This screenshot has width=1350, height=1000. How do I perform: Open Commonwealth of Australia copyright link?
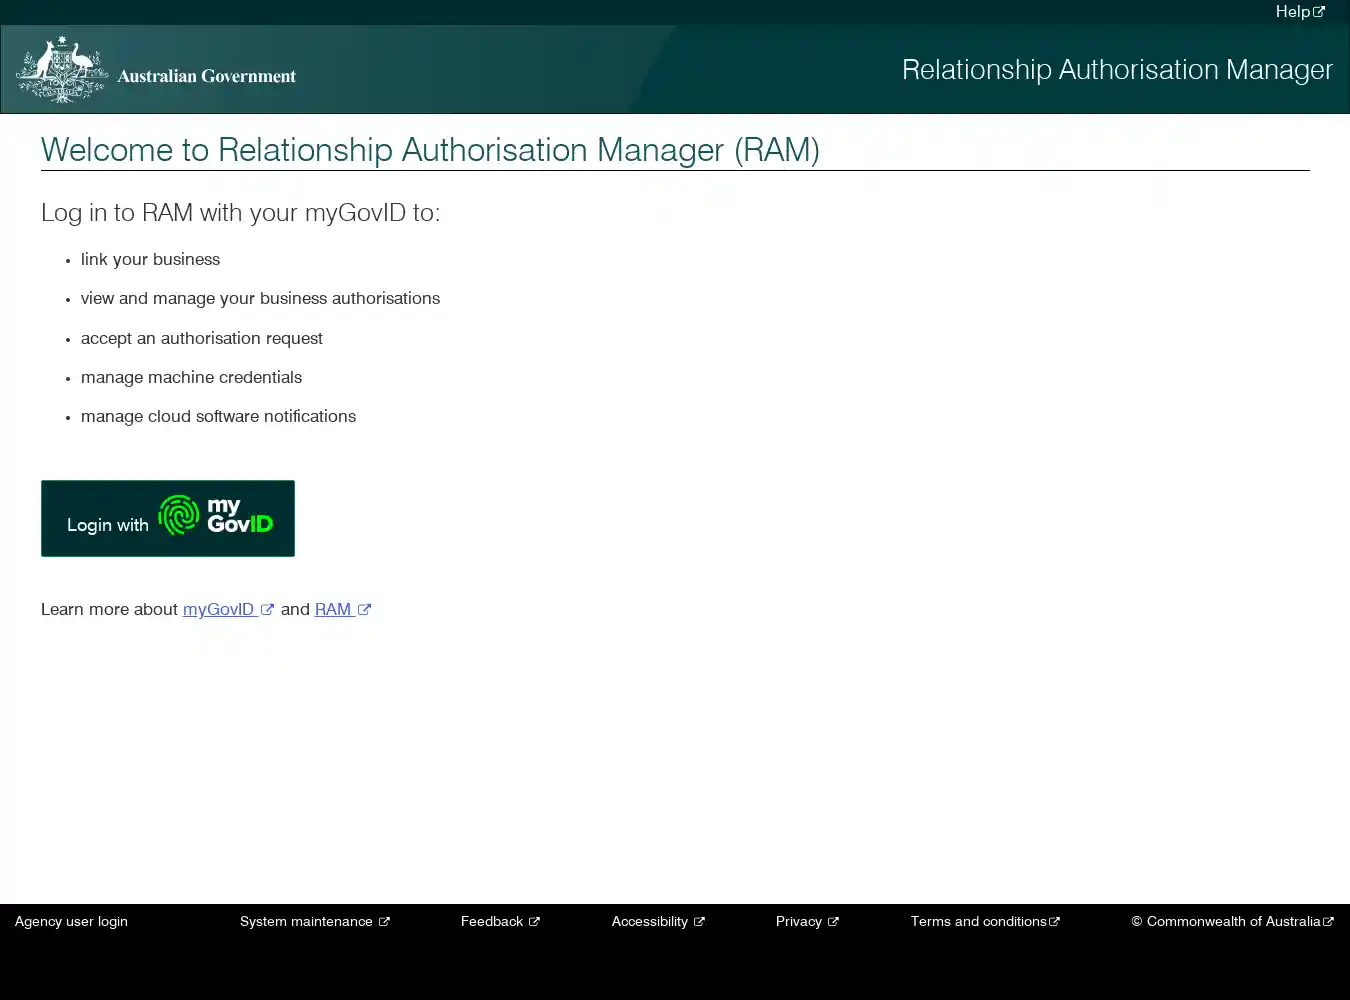pyautogui.click(x=1232, y=922)
